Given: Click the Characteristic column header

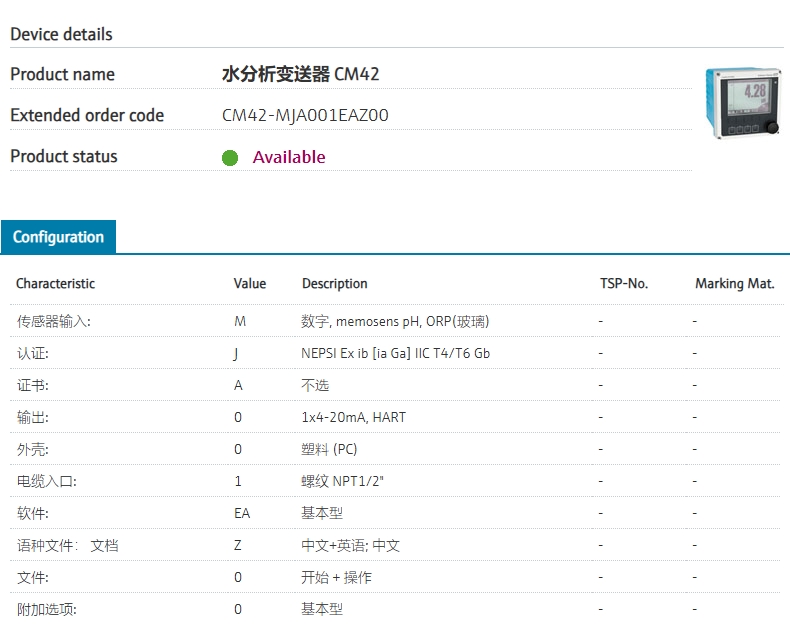Looking at the screenshot, I should tap(55, 283).
